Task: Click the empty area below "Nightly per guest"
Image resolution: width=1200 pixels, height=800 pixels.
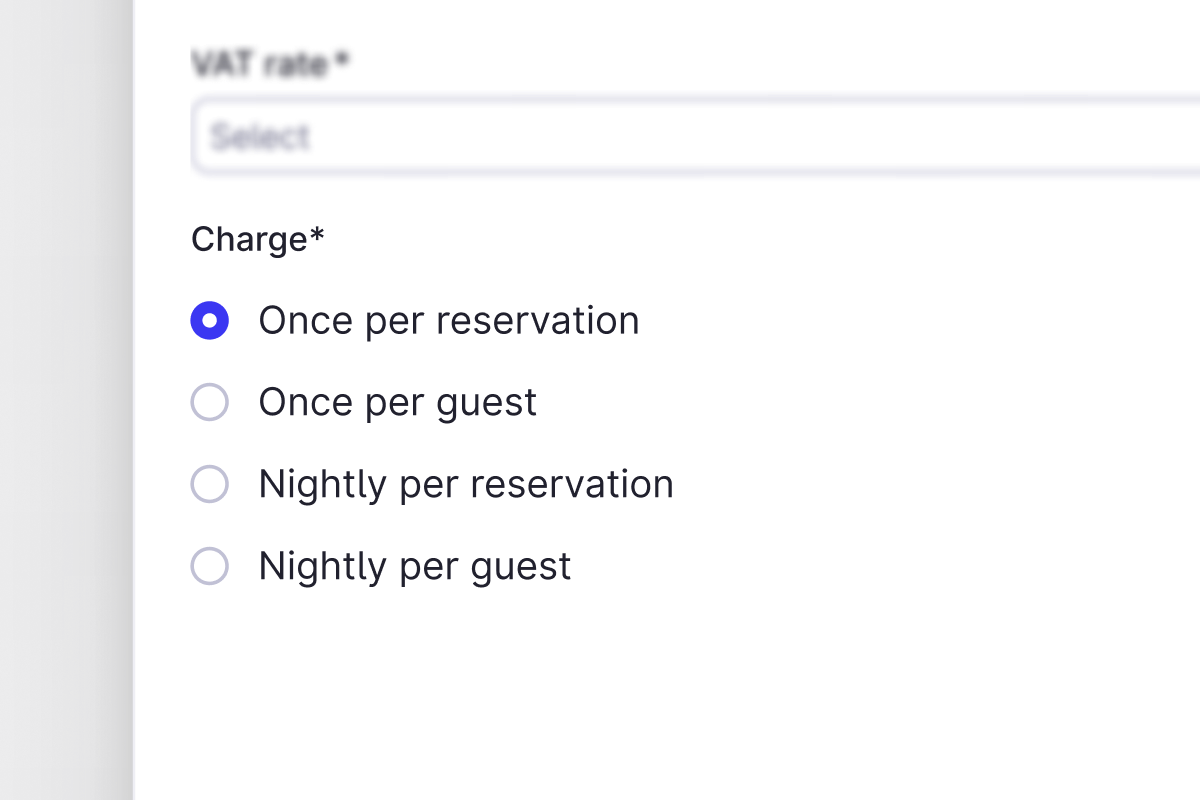Action: (600, 690)
